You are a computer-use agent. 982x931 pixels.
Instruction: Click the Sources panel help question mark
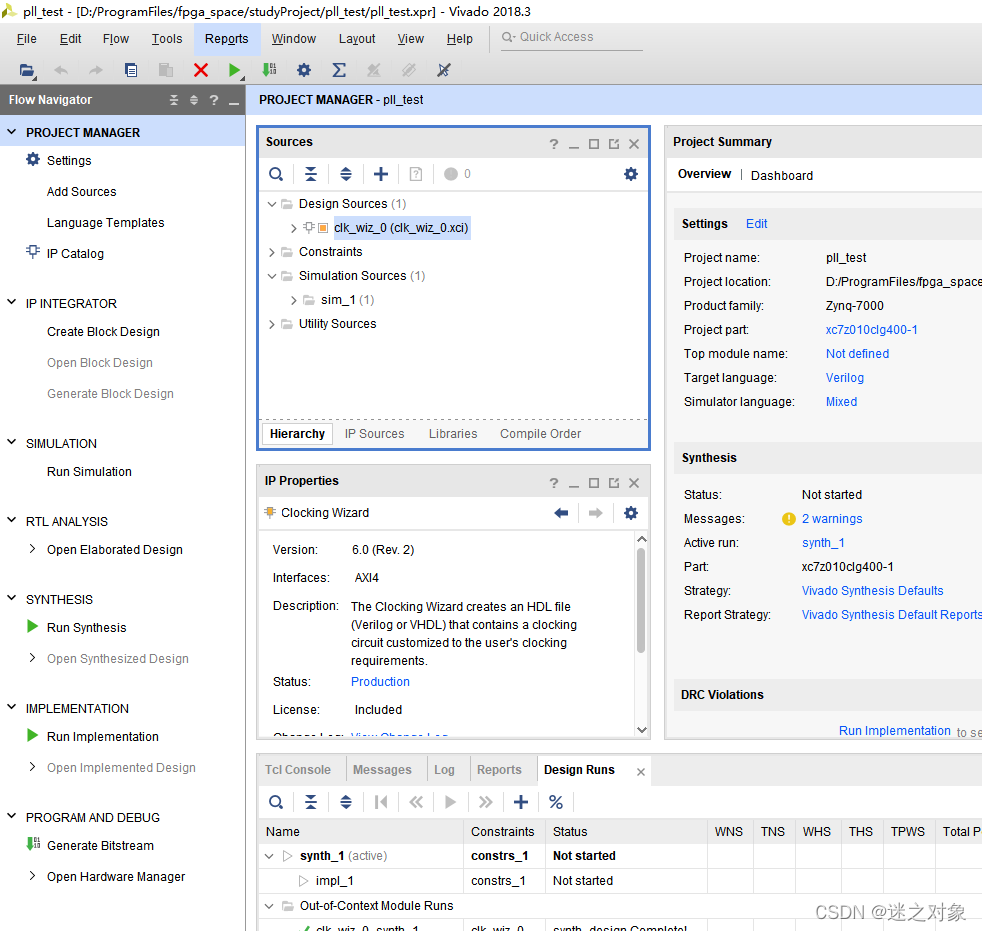(x=554, y=144)
